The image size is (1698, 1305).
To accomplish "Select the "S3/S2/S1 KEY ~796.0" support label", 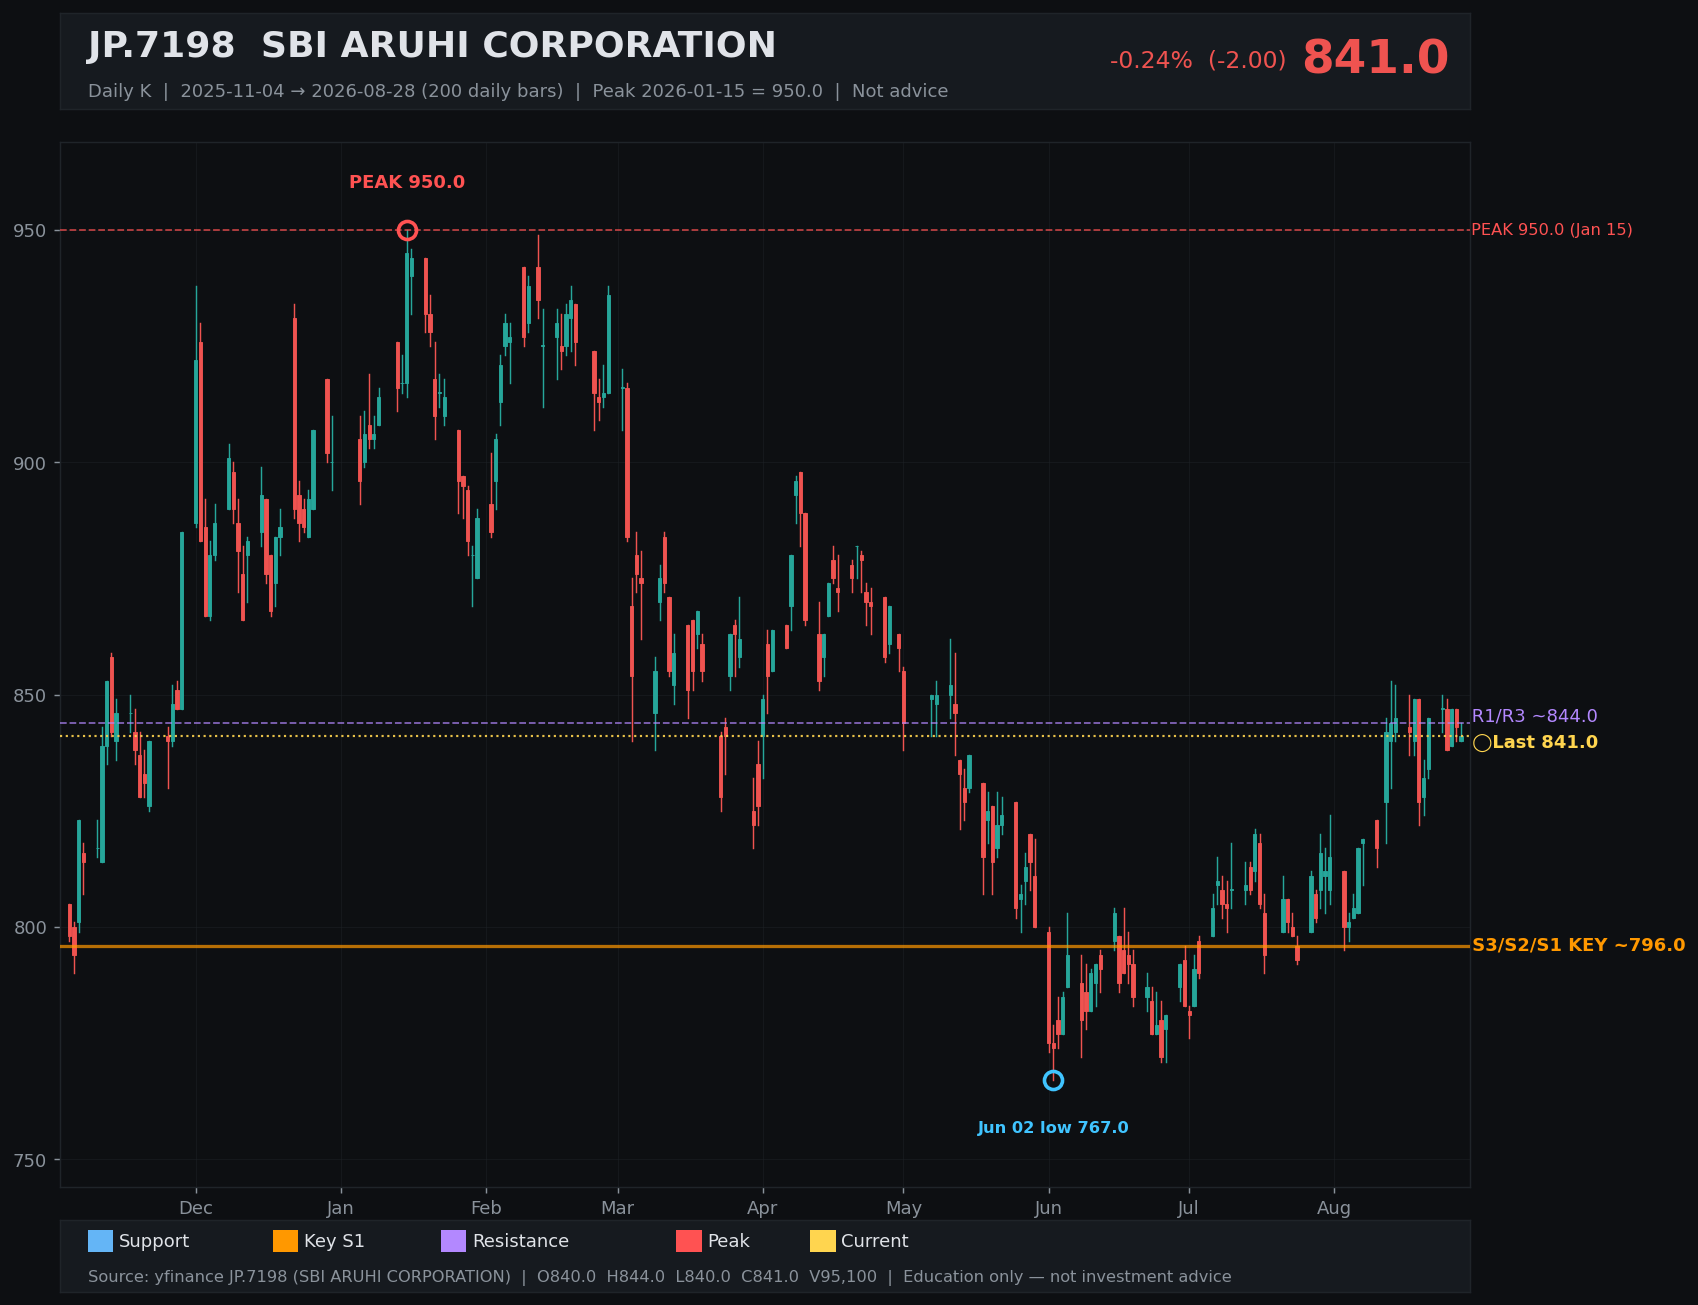I will [1579, 946].
